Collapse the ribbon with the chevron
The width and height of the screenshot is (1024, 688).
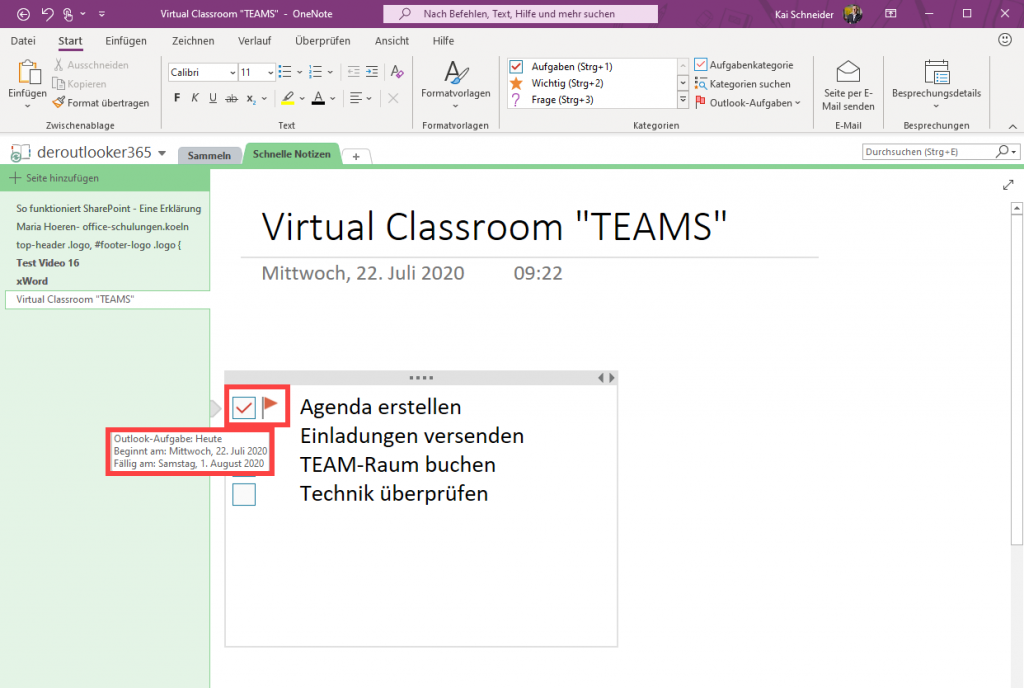(1012, 126)
